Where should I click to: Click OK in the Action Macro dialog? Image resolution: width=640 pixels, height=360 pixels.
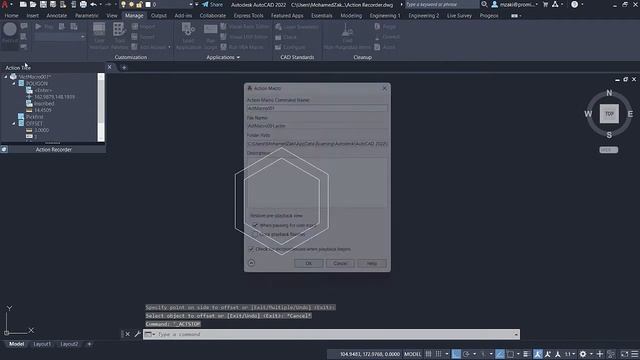(309, 263)
